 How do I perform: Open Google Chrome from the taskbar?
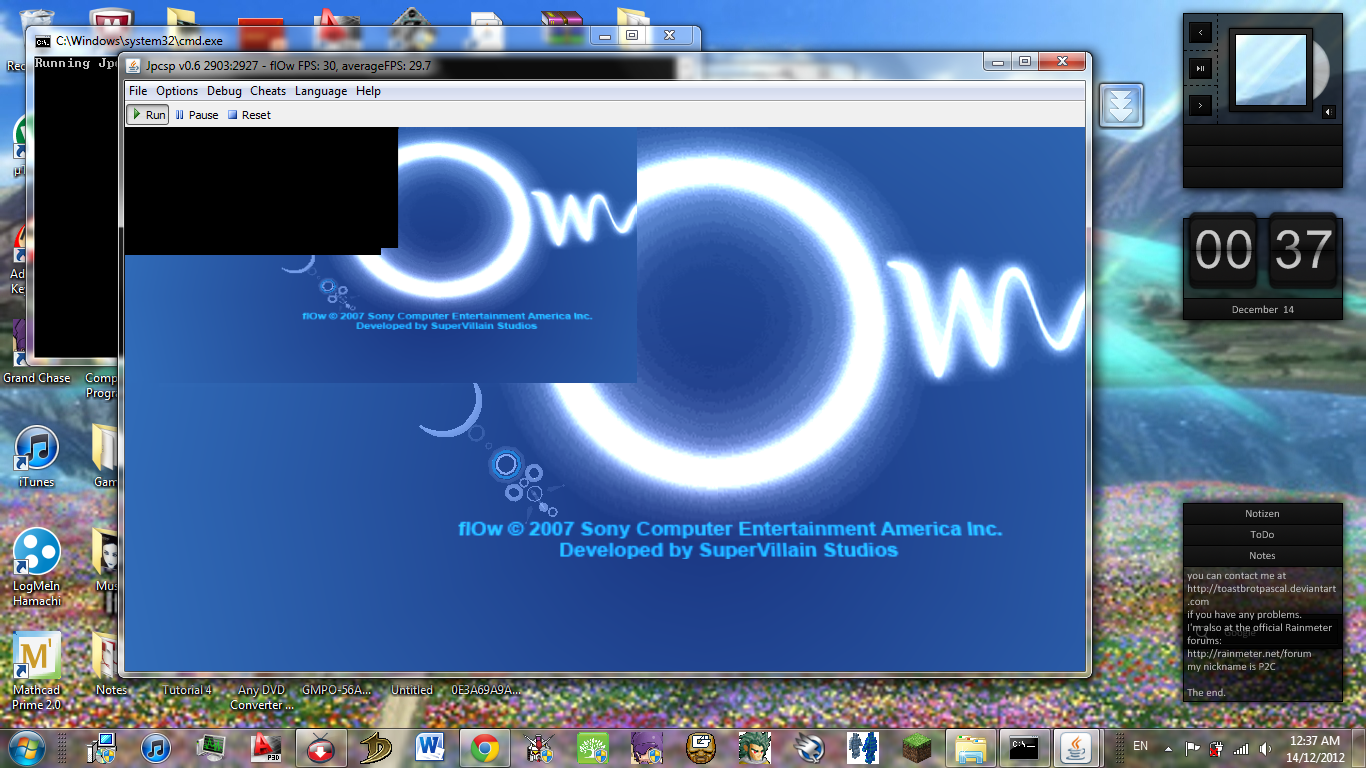485,747
